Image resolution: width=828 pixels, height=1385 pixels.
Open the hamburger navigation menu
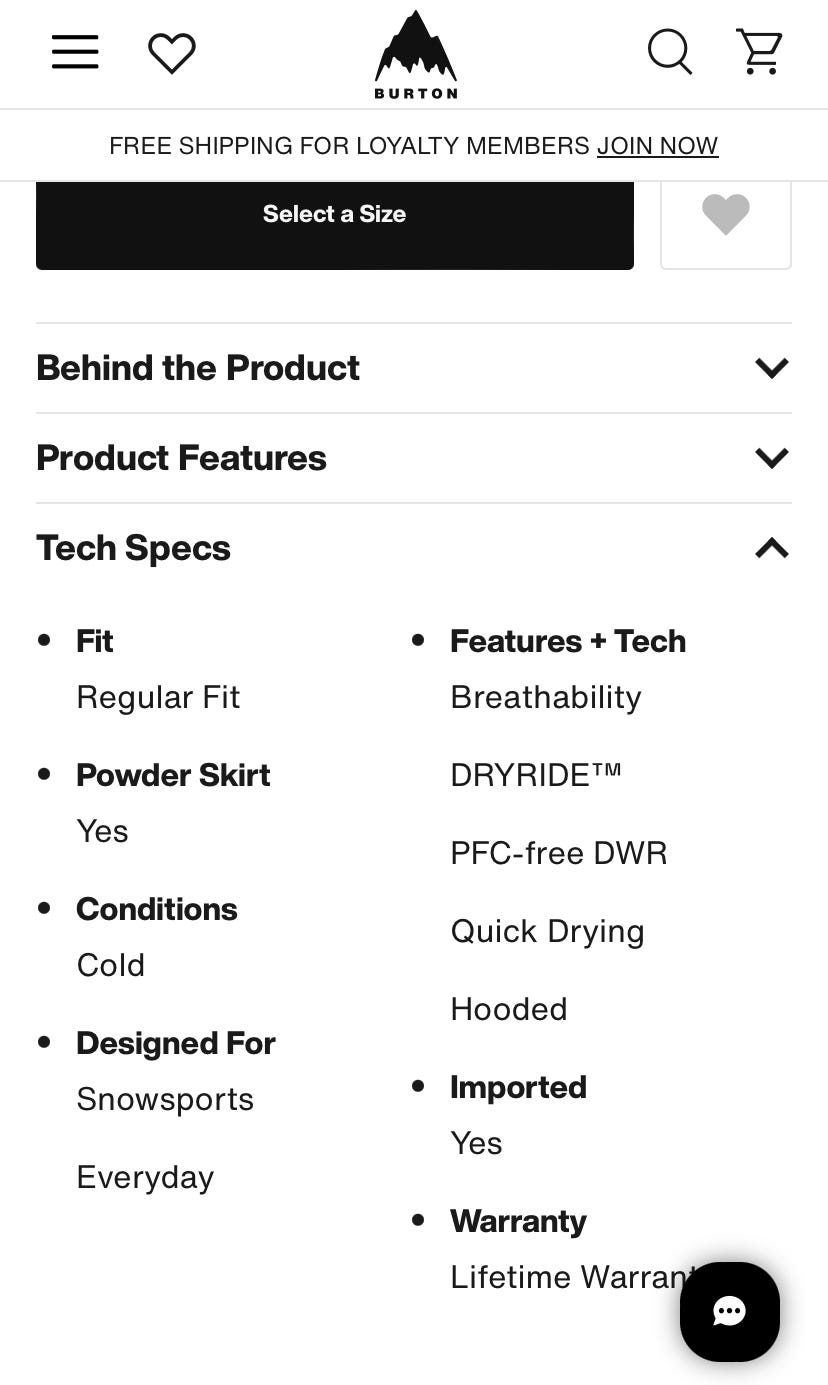click(75, 52)
